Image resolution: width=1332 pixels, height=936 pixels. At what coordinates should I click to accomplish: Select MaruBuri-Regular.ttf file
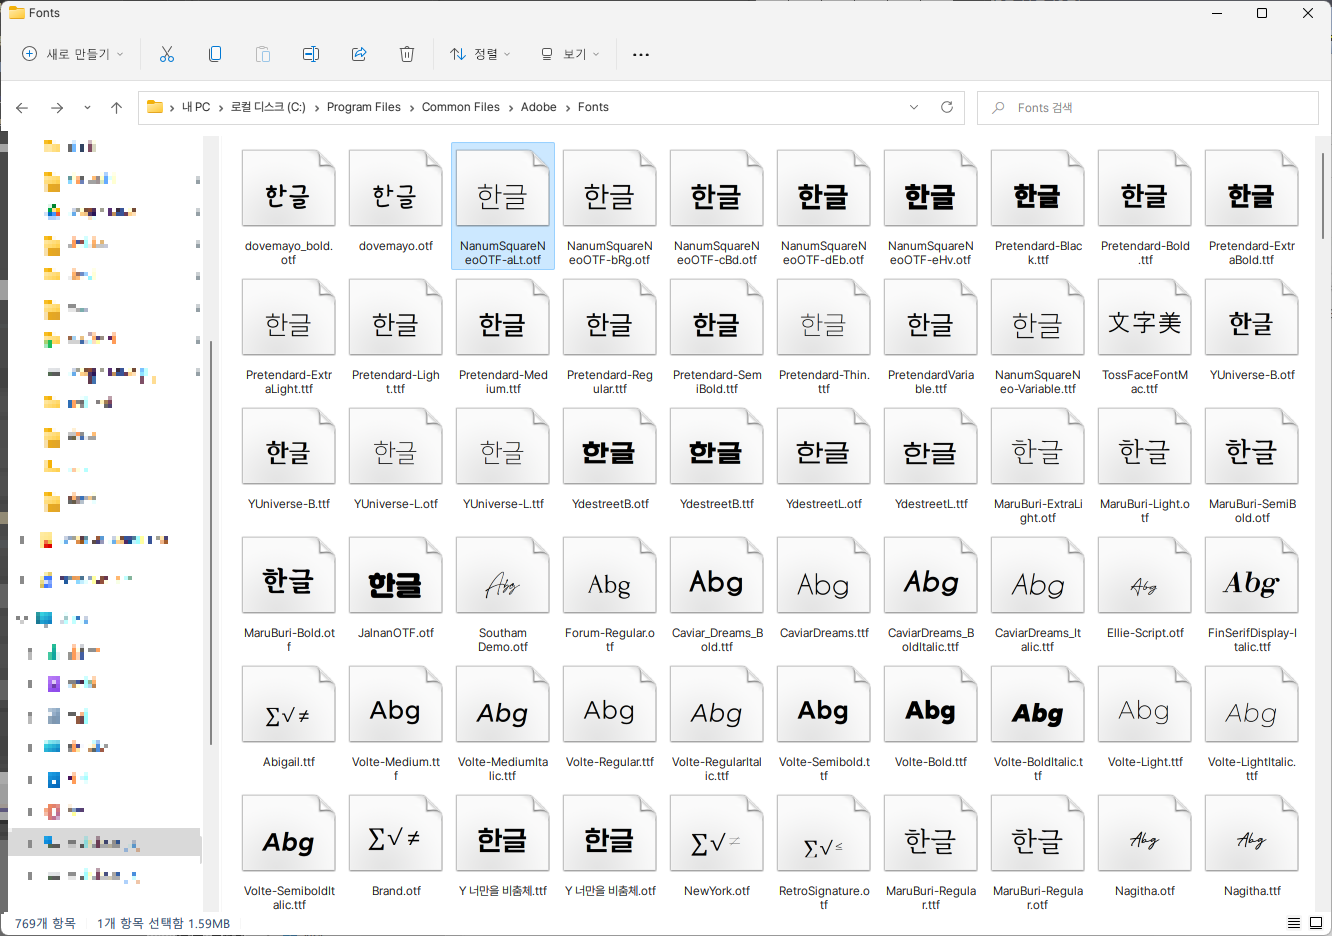click(930, 850)
